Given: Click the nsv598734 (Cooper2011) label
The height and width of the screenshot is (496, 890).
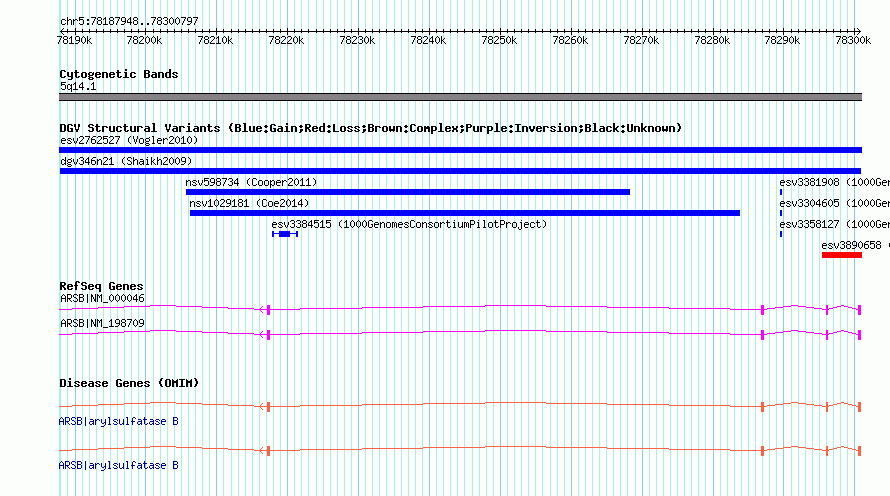Looking at the screenshot, I should click(251, 182).
